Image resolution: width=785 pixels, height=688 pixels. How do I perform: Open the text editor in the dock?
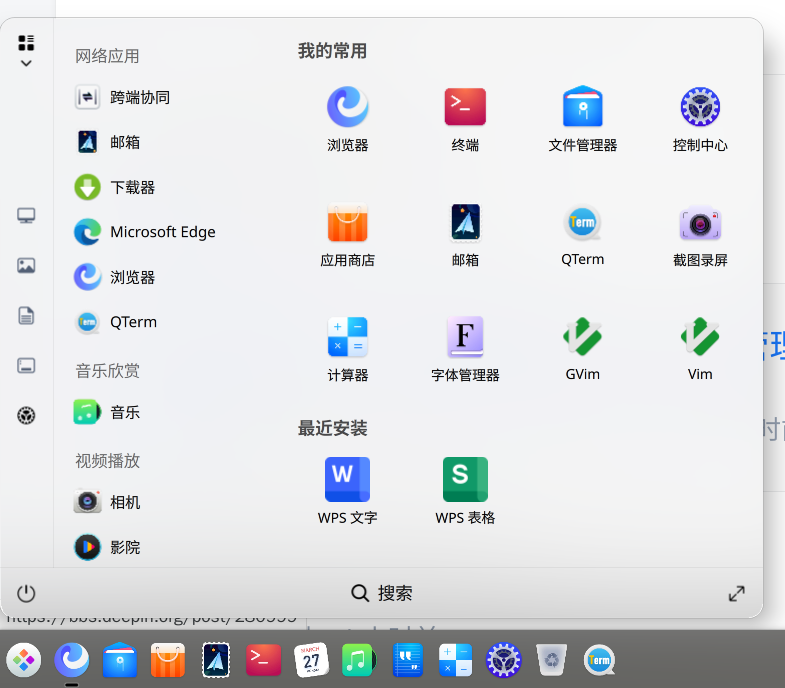click(408, 660)
